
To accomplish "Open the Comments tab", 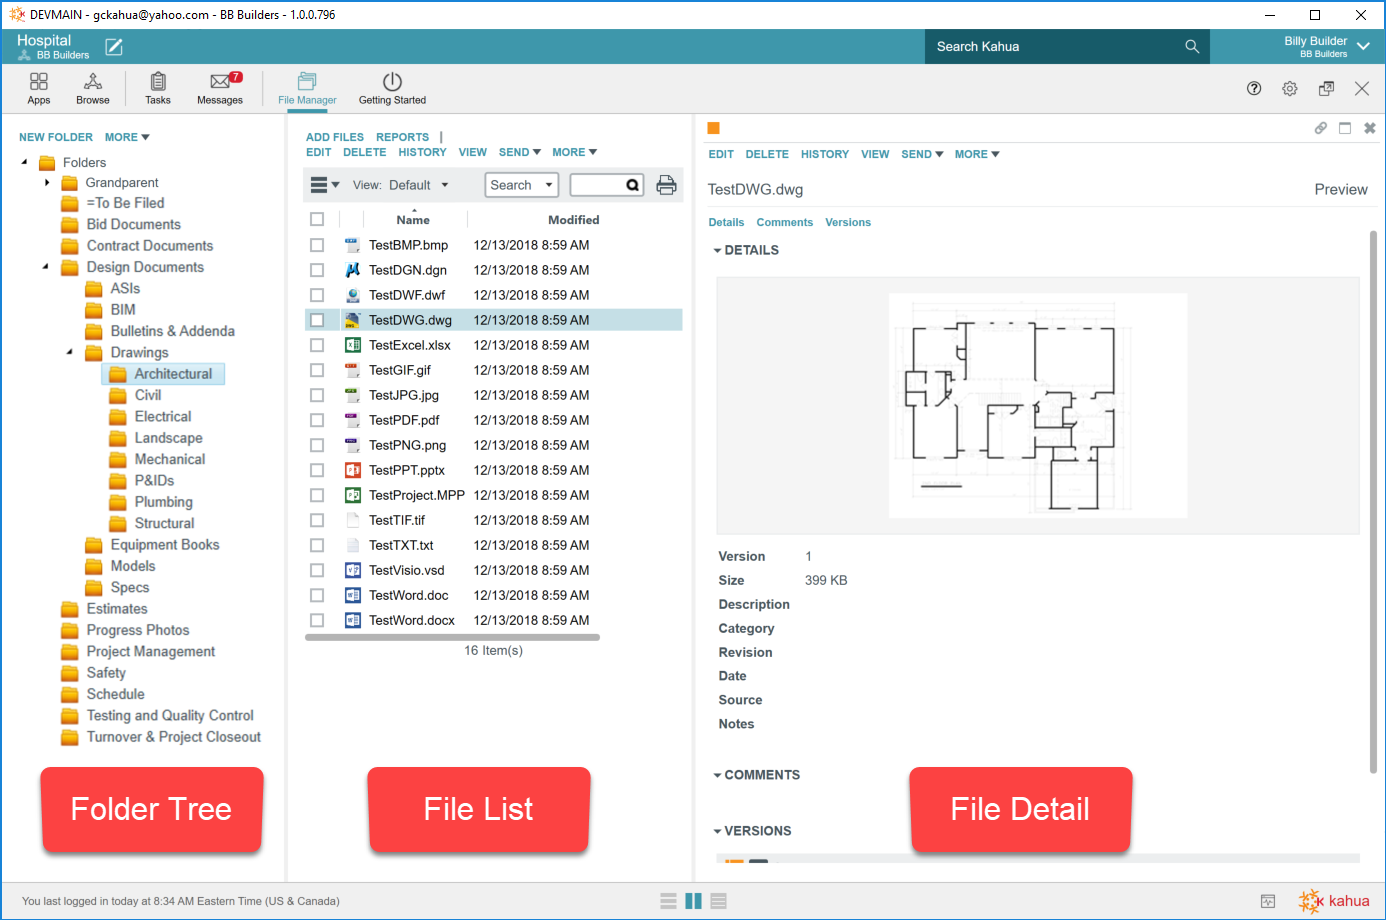I will (784, 223).
